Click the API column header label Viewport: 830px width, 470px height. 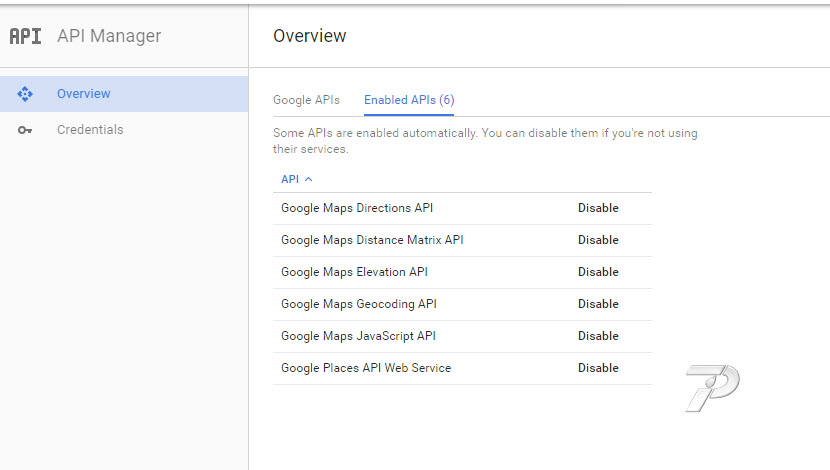pyautogui.click(x=290, y=179)
